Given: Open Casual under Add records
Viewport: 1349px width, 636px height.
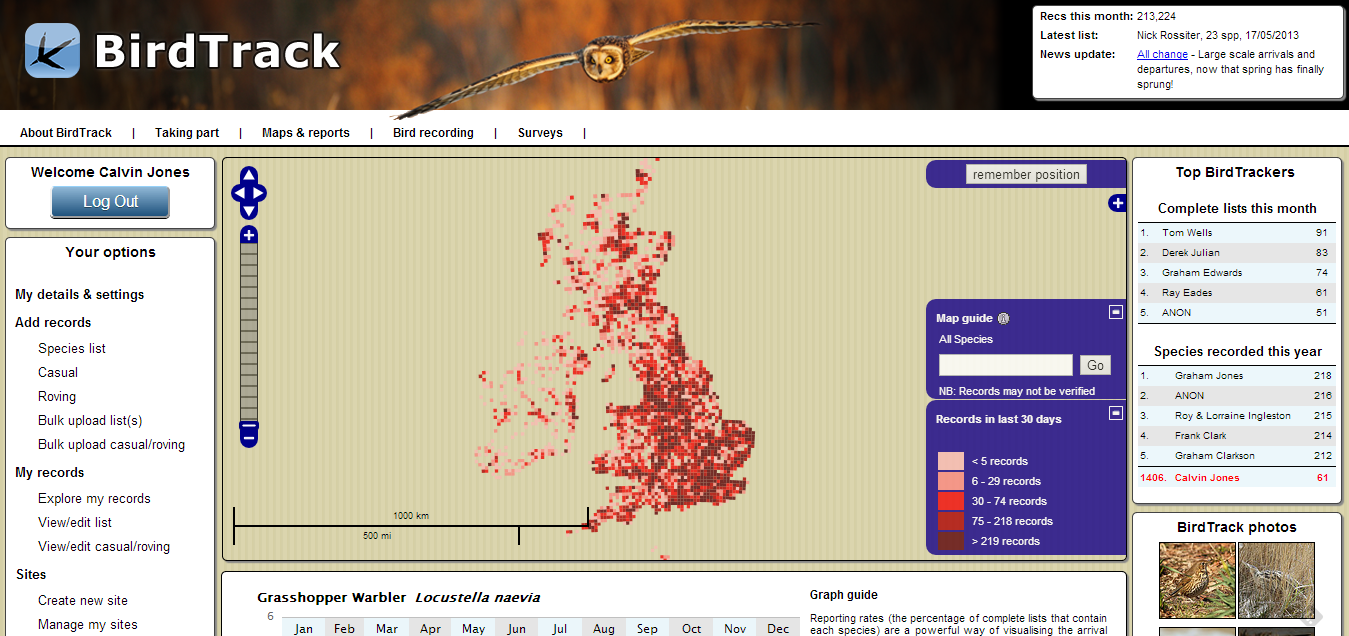Looking at the screenshot, I should [x=58, y=373].
